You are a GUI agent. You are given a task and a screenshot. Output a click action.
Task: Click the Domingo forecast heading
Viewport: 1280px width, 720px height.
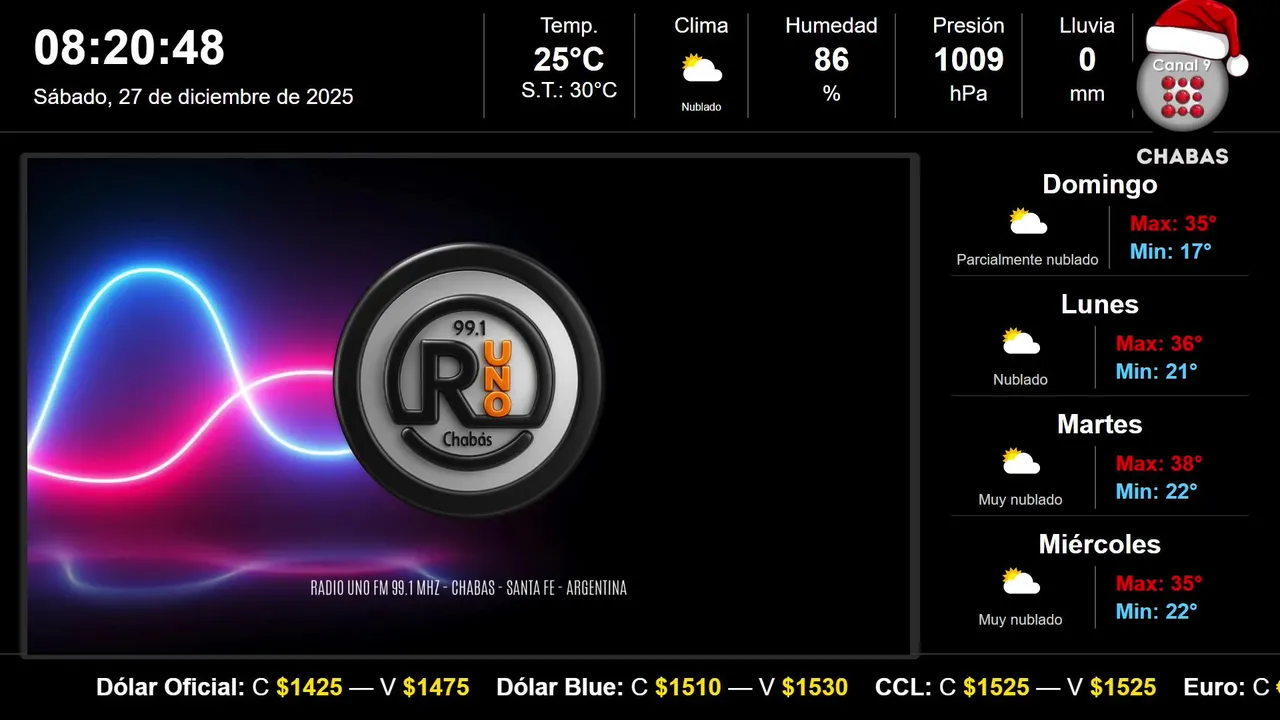pos(1100,184)
